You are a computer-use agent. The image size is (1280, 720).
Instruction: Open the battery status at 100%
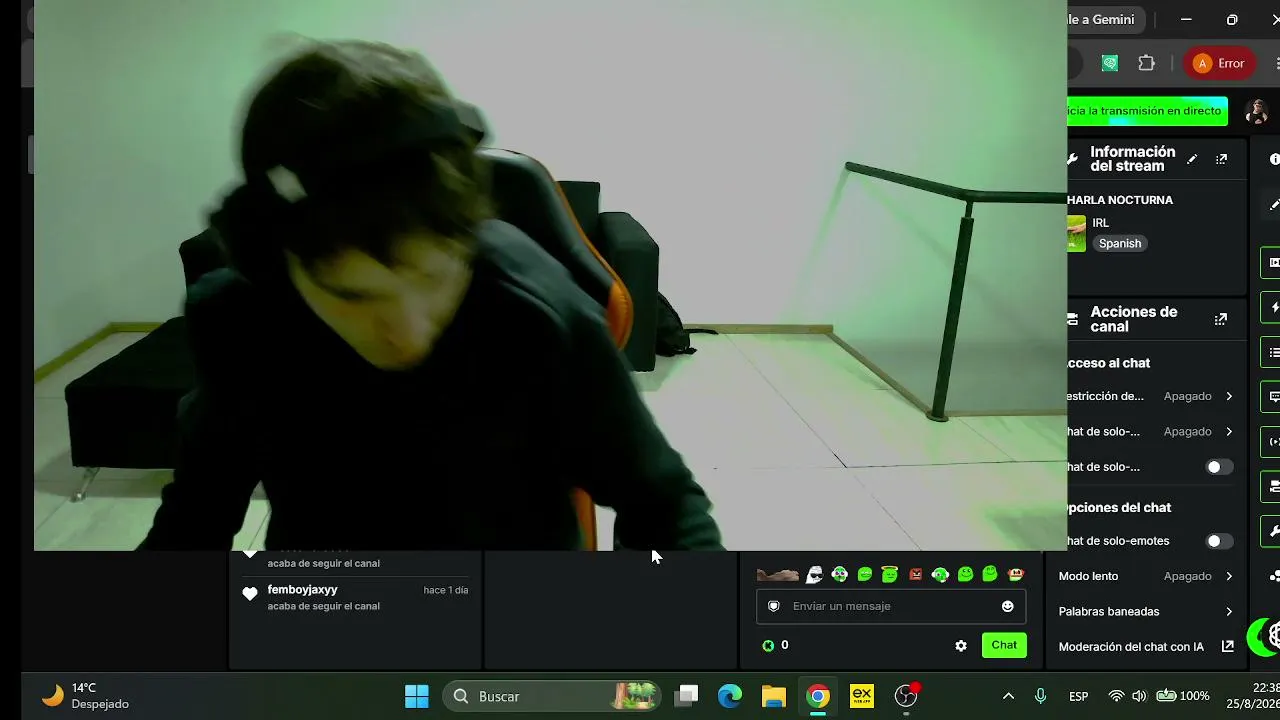(1182, 696)
